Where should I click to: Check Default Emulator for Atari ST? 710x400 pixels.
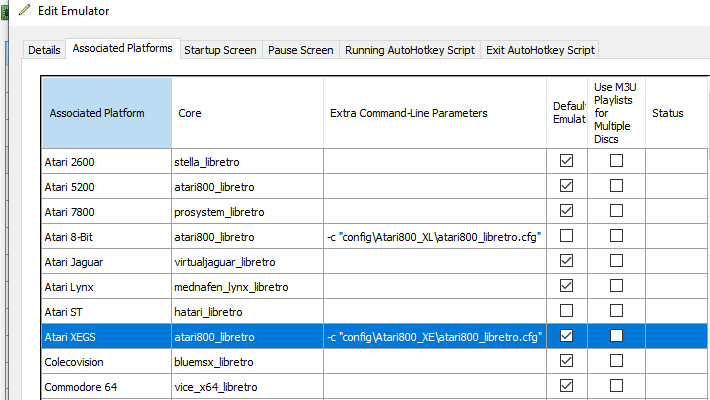pos(566,311)
